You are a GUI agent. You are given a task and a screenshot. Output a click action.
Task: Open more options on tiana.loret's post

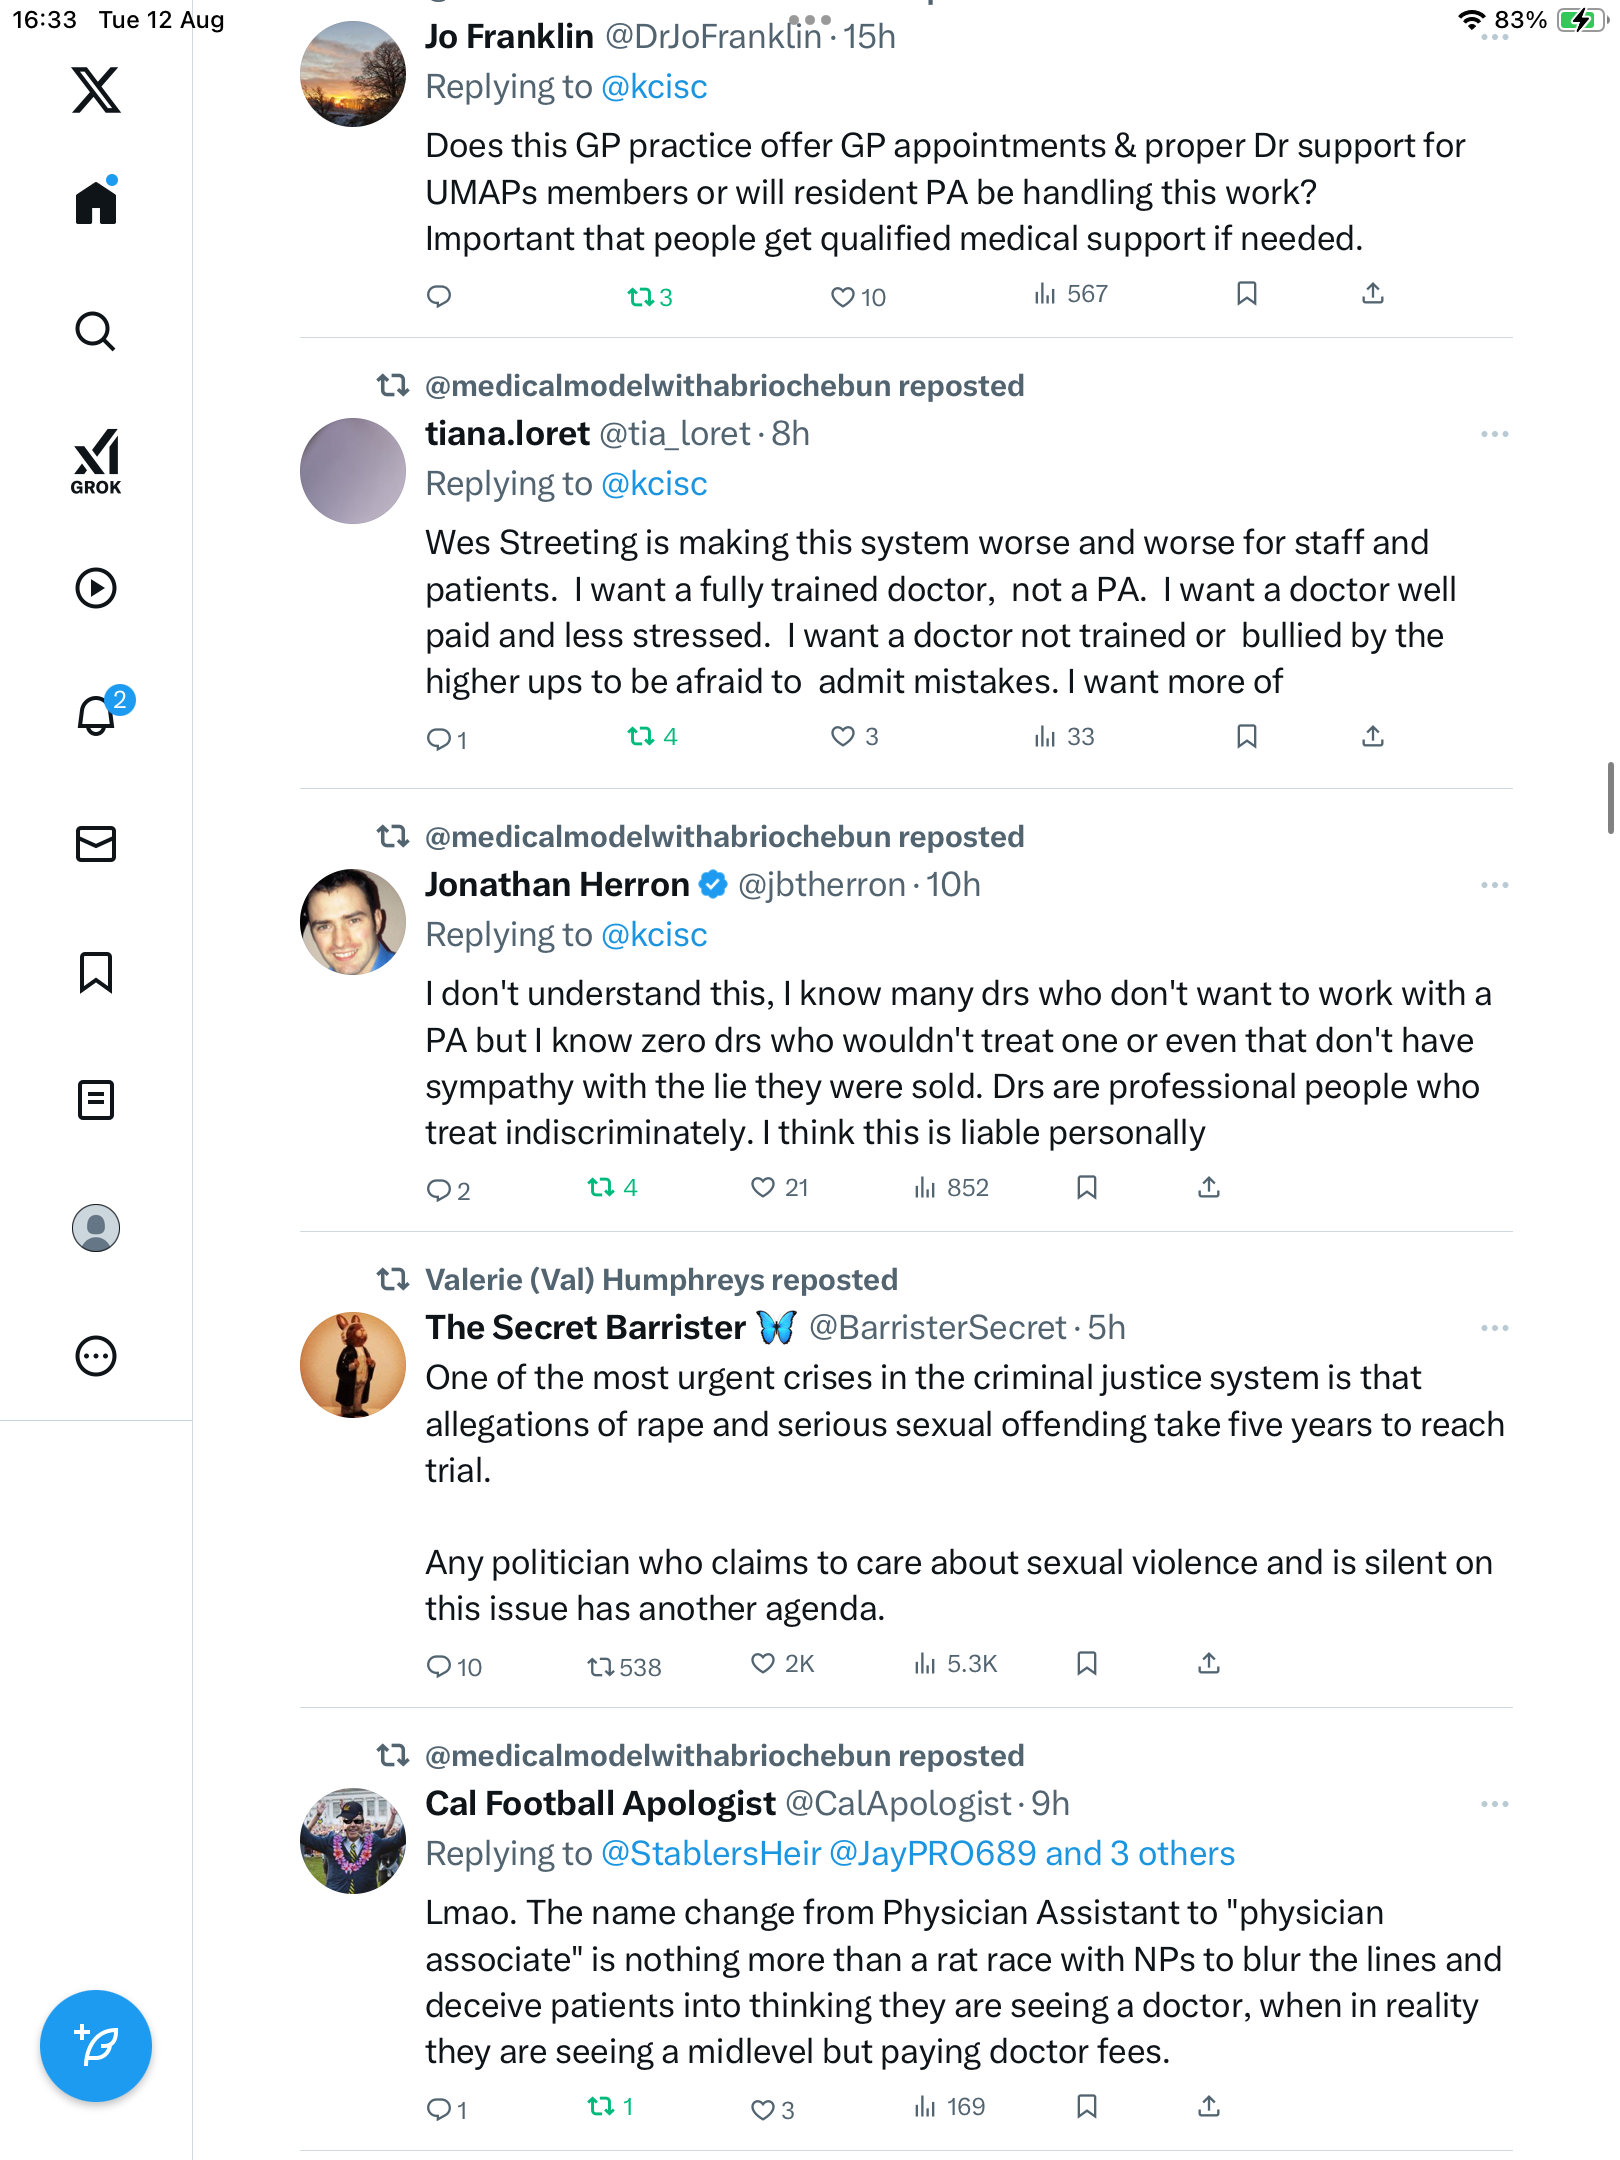point(1494,434)
